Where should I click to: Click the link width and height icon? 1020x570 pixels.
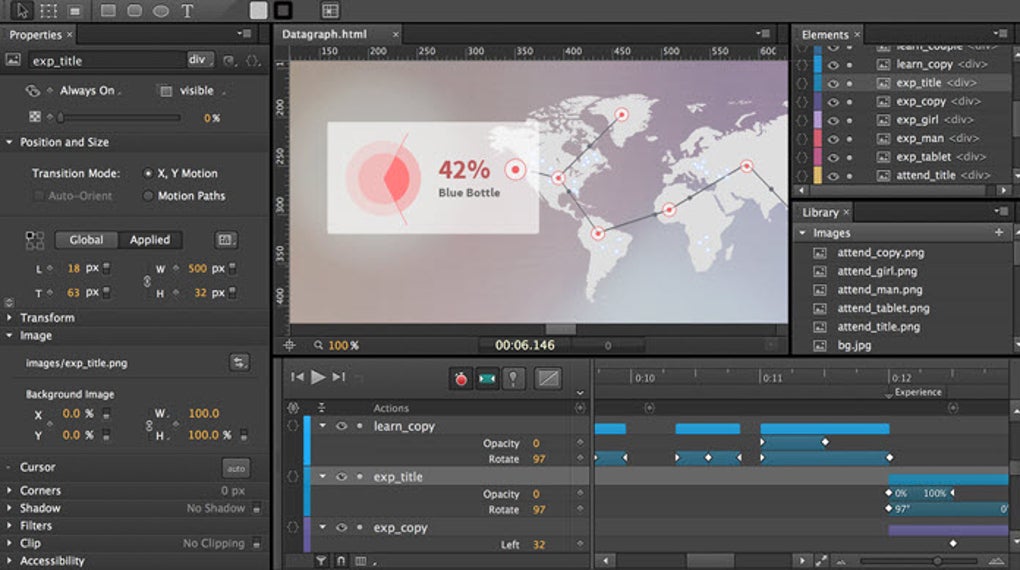click(x=147, y=281)
